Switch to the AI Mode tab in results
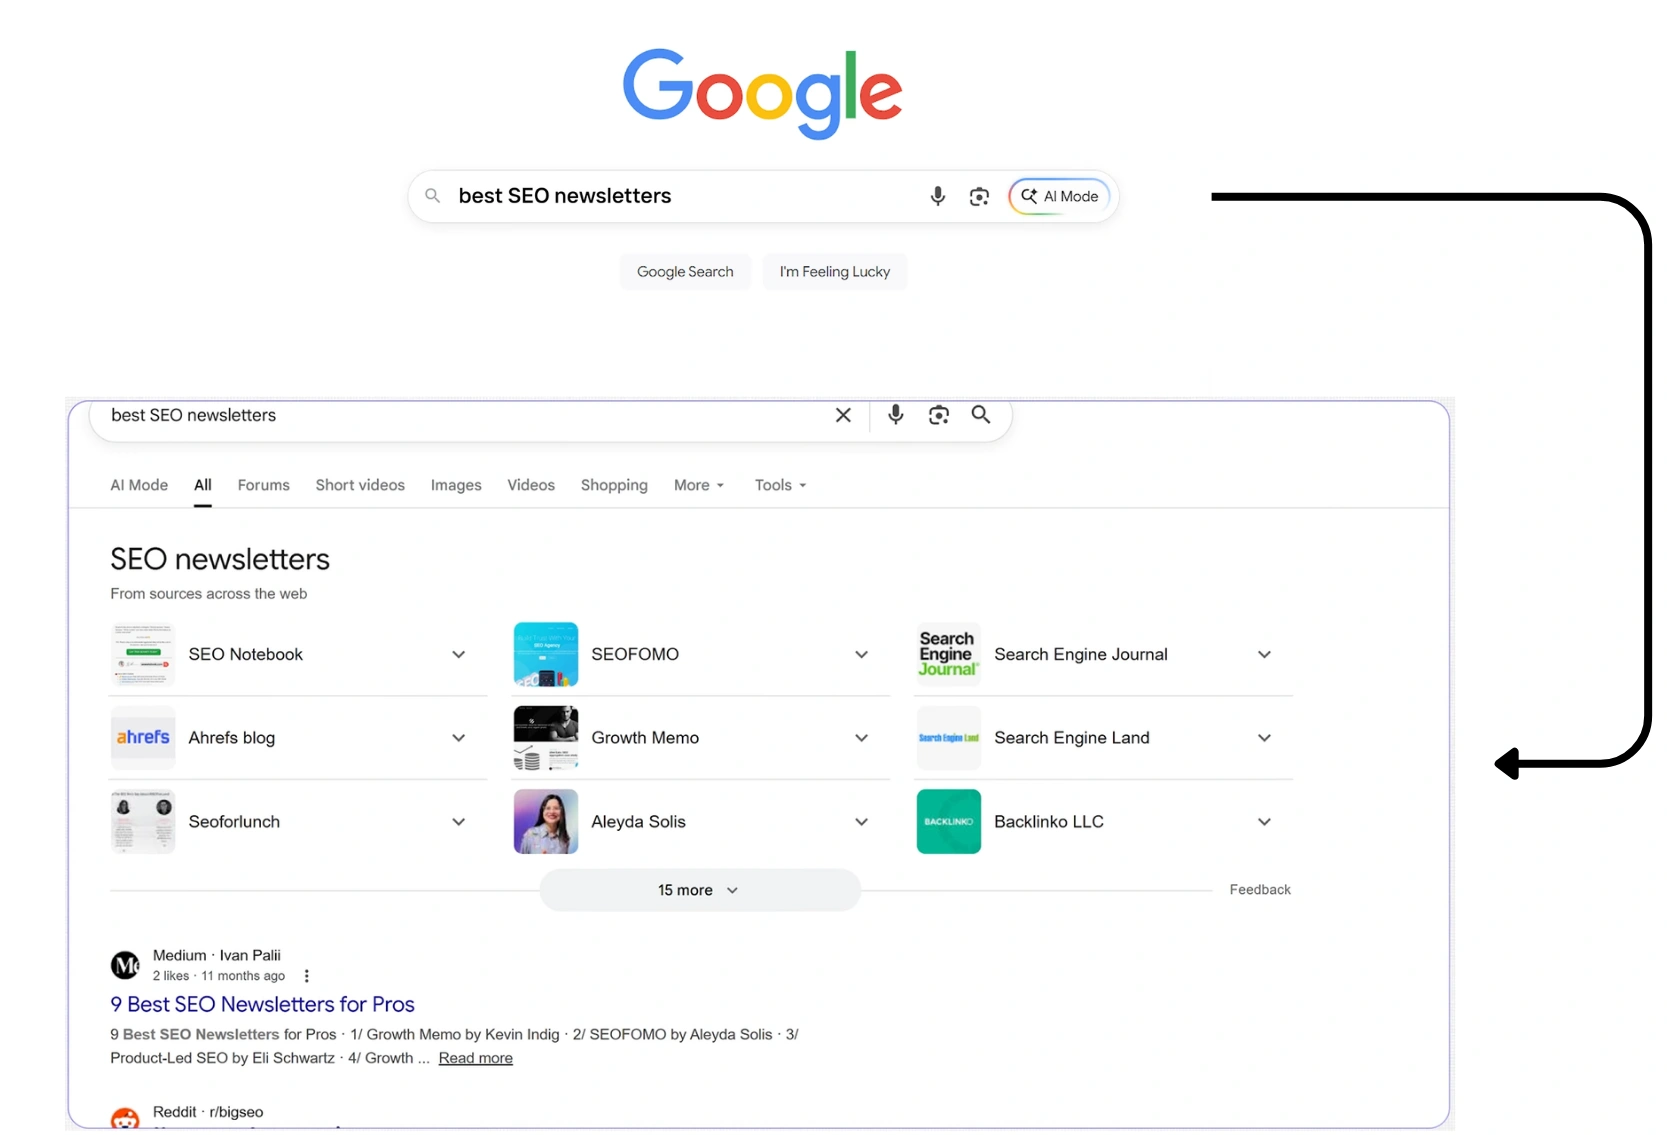1667x1135 pixels. click(x=139, y=485)
